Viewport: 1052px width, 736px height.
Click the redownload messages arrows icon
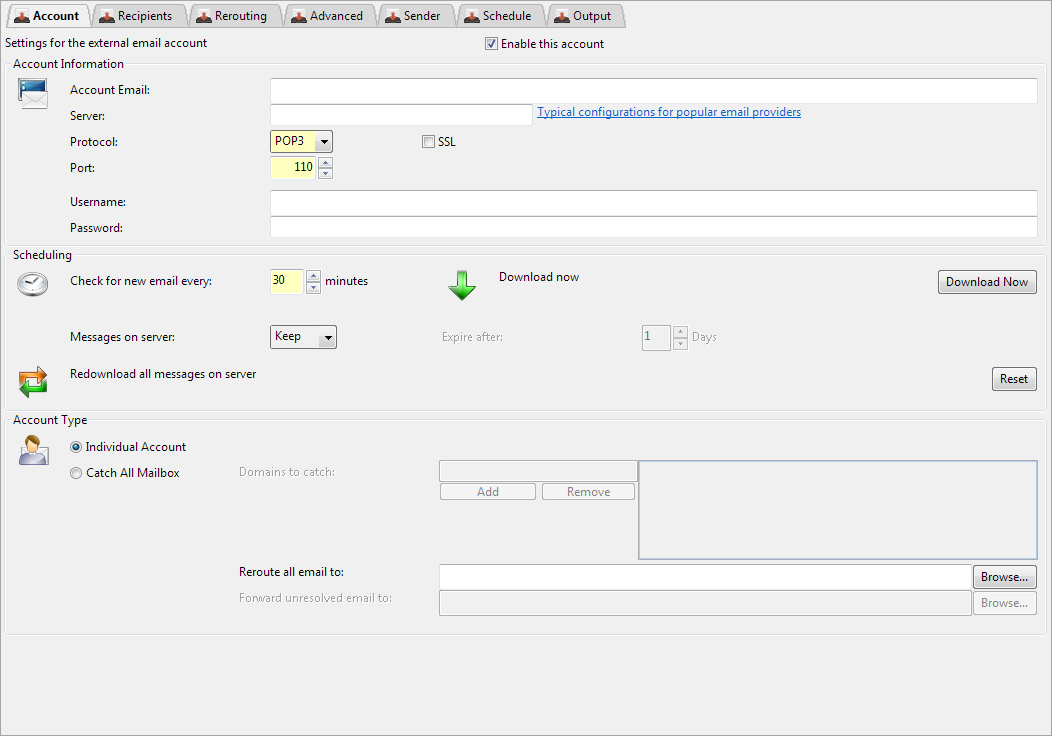pos(33,381)
